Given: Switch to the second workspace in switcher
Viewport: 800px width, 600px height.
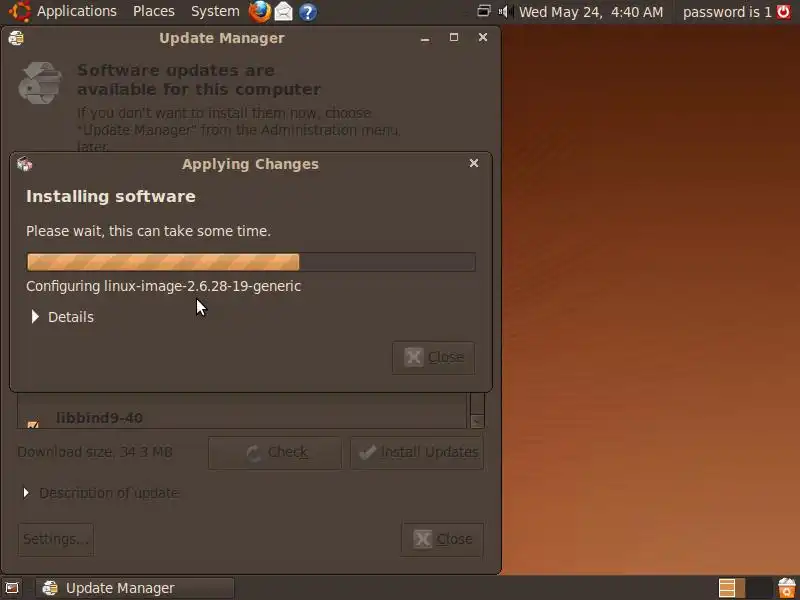Looking at the screenshot, I should [759, 588].
